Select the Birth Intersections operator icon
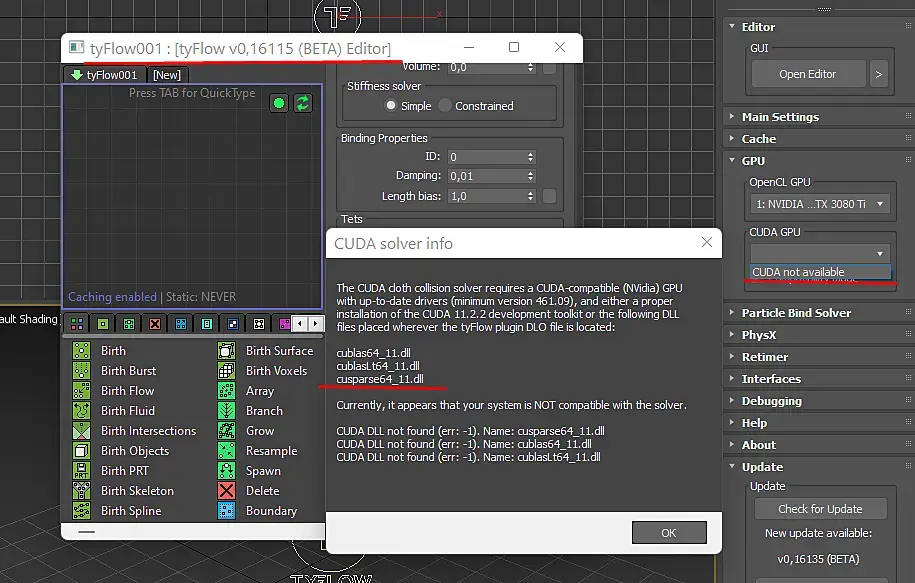915x583 pixels. click(81, 431)
